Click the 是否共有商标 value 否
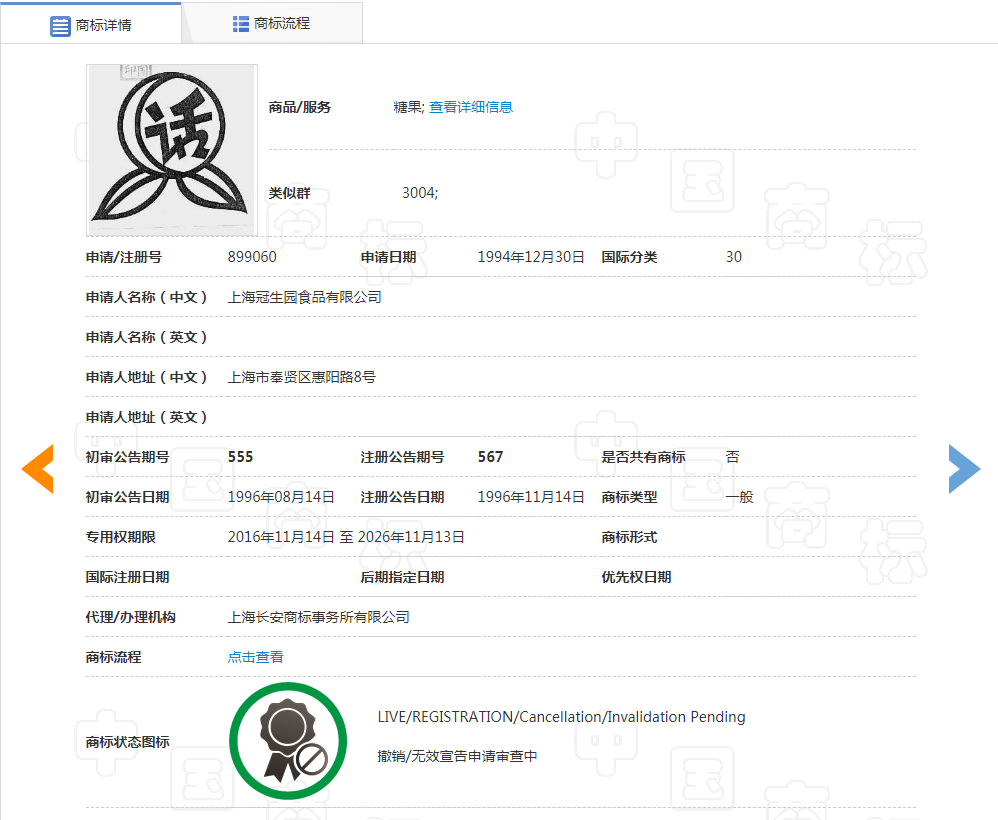The height and width of the screenshot is (820, 998). [732, 457]
